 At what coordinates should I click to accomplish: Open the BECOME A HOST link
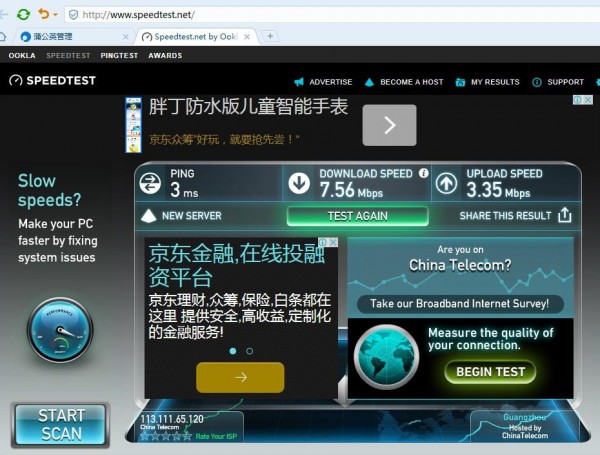[x=412, y=82]
